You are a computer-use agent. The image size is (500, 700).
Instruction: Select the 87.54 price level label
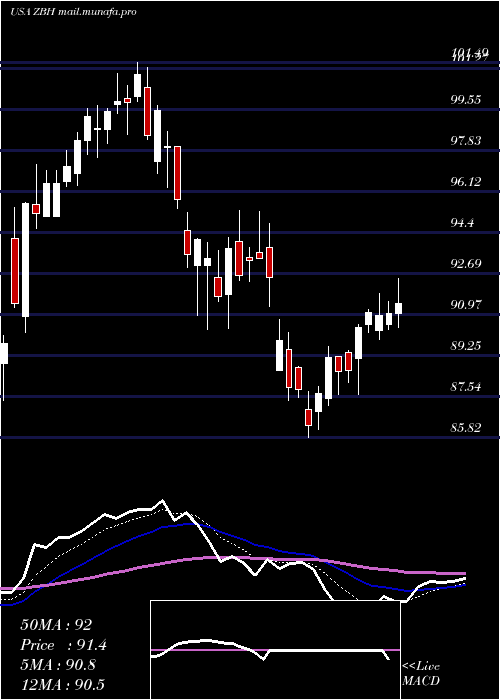tap(466, 387)
